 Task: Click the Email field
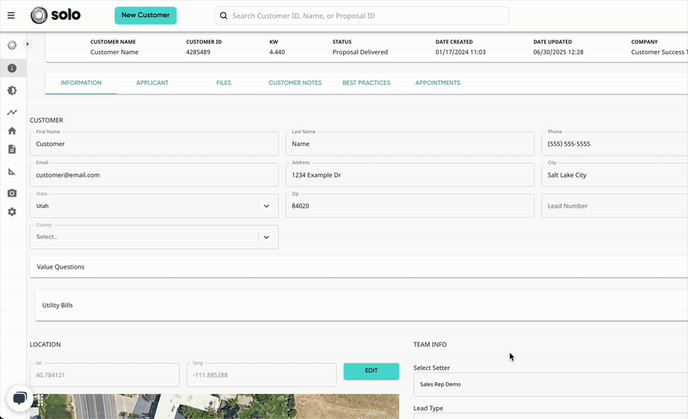[154, 175]
